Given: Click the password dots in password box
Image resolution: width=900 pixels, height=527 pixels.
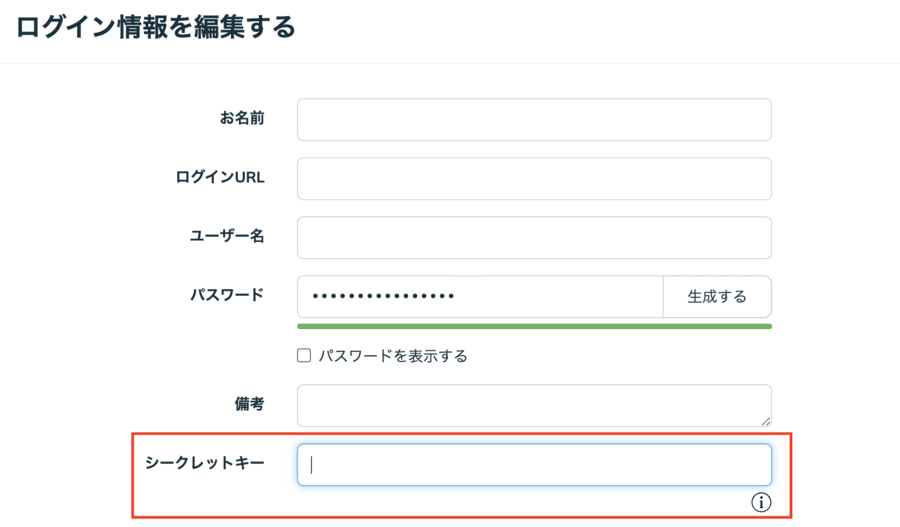Looking at the screenshot, I should coord(384,297).
